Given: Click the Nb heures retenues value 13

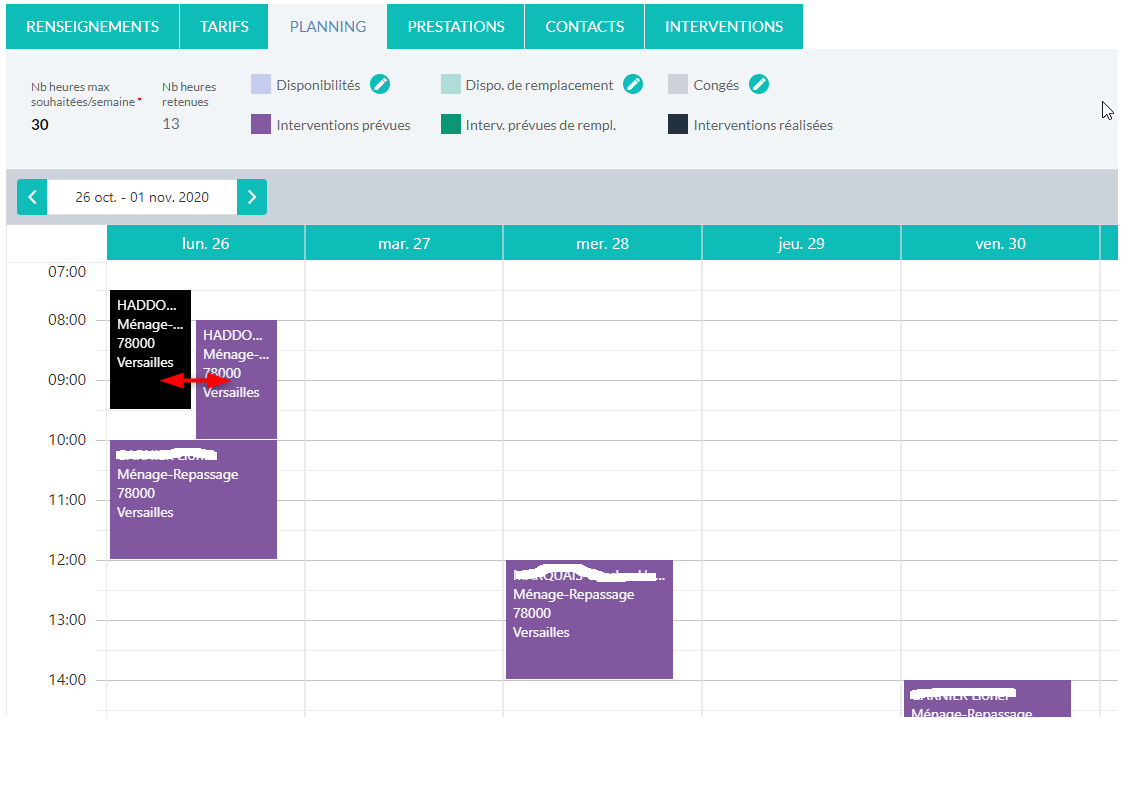Looking at the screenshot, I should click(x=169, y=124).
